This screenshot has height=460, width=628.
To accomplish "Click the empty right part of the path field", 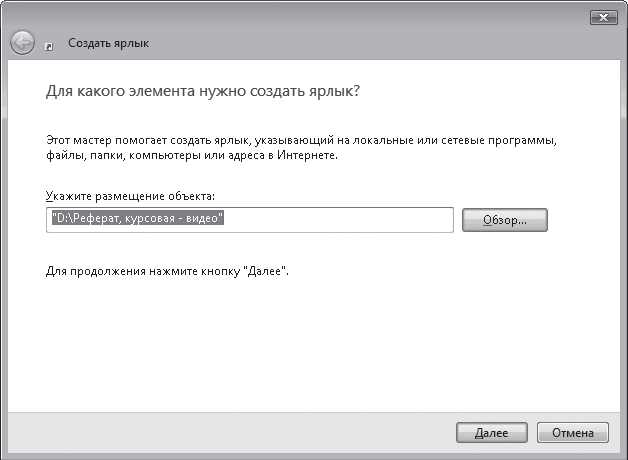I will tap(380, 219).
